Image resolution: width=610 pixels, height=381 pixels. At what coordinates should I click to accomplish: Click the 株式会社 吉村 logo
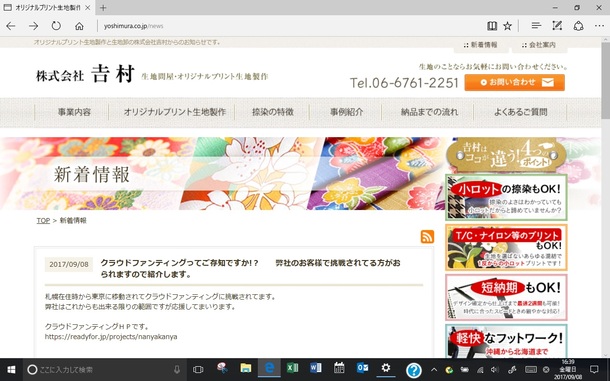coord(86,74)
